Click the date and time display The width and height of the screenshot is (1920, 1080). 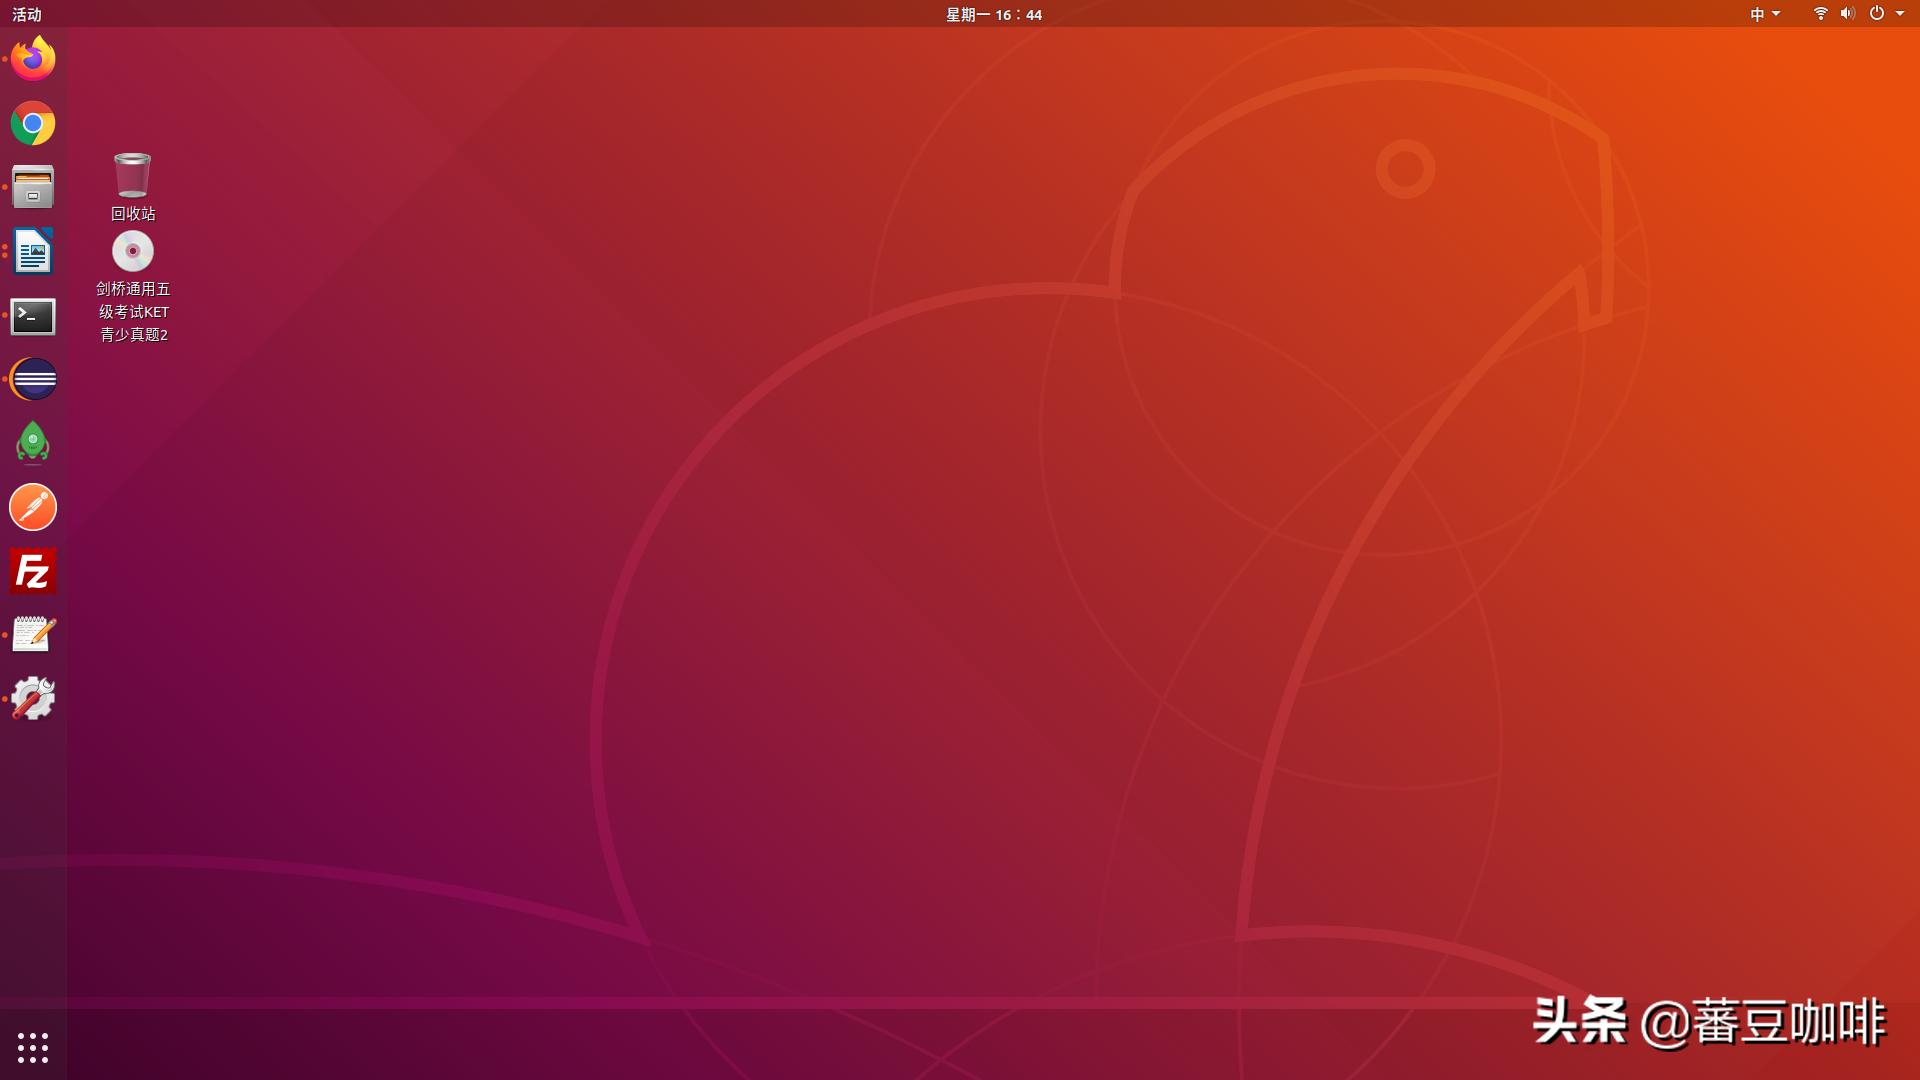[x=993, y=15]
